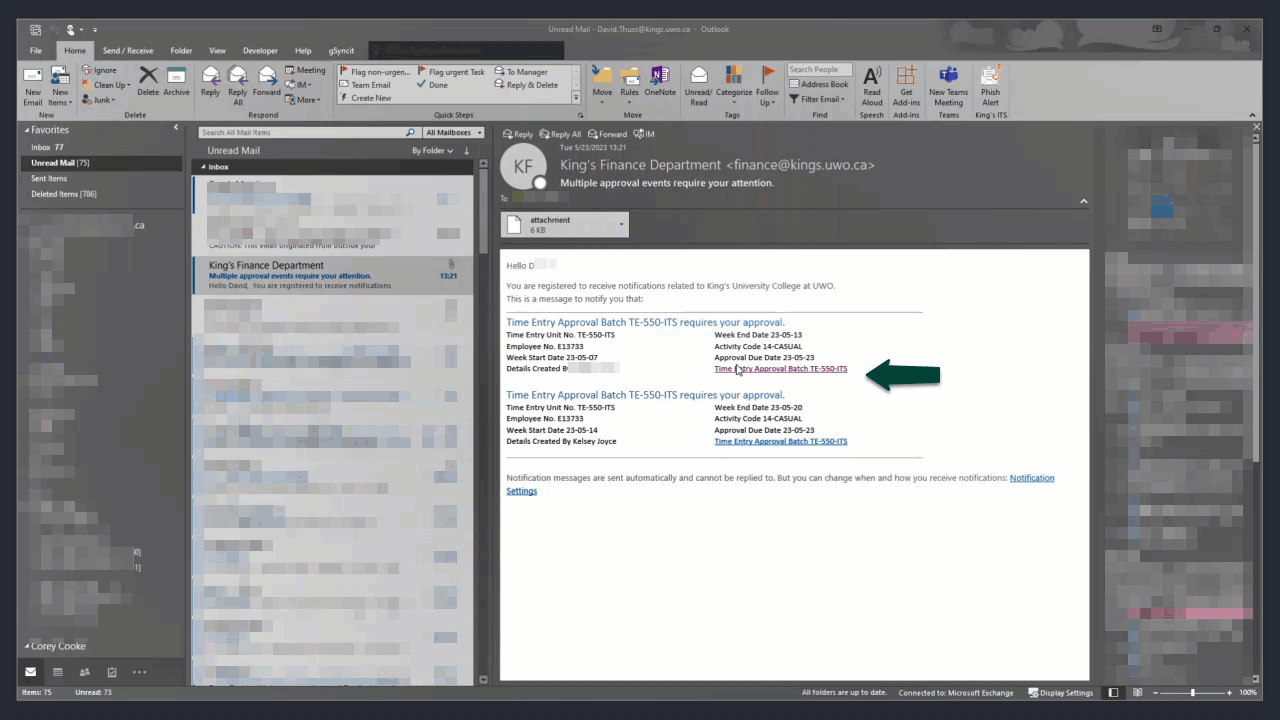The height and width of the screenshot is (720, 1280).
Task: Reply with a Meeting
Action: point(305,70)
